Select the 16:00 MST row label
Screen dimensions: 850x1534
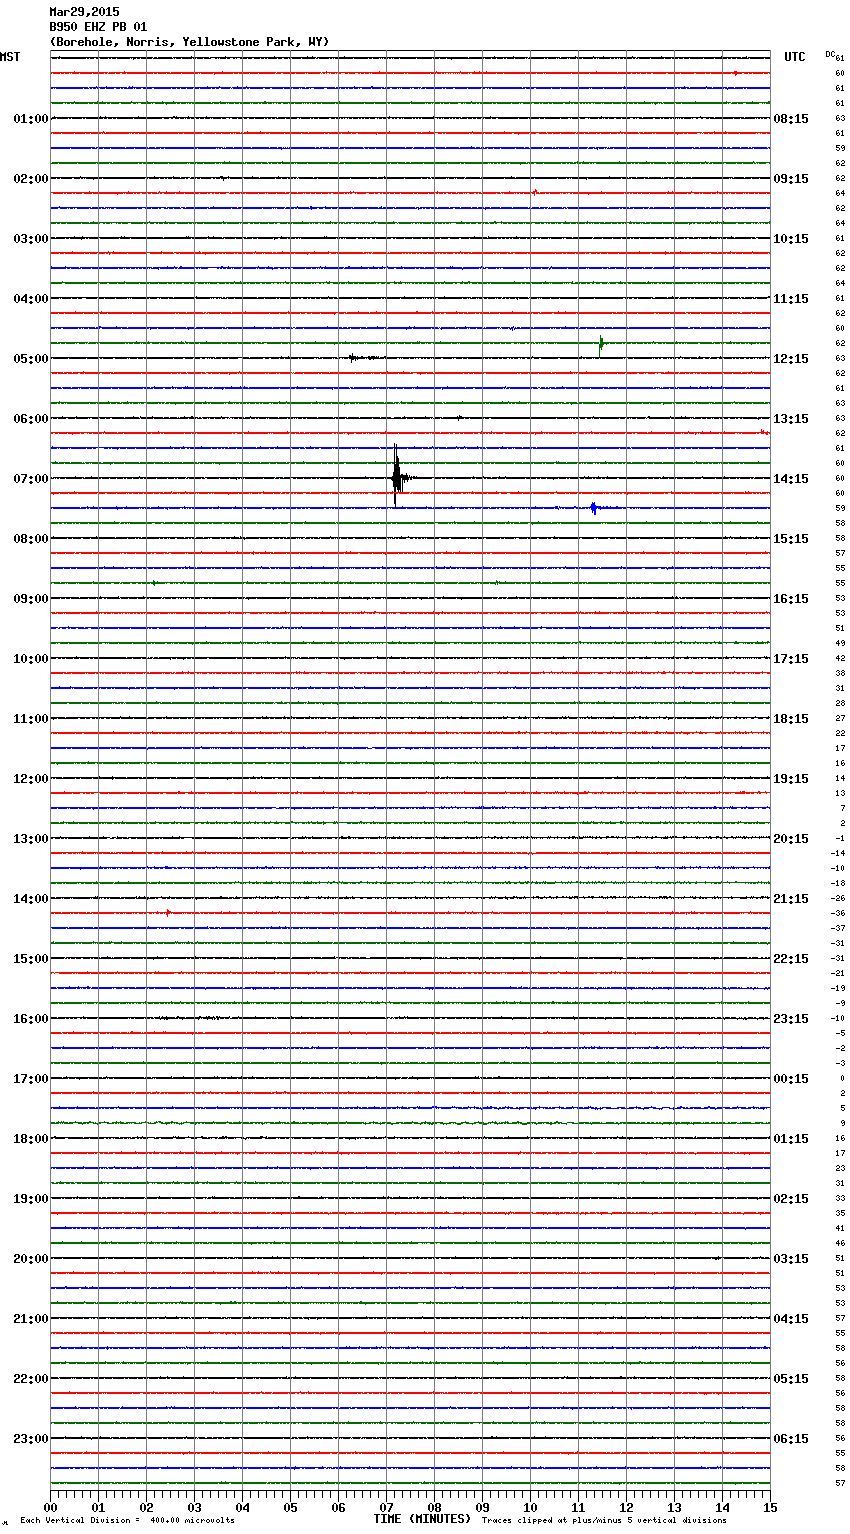[30, 1018]
